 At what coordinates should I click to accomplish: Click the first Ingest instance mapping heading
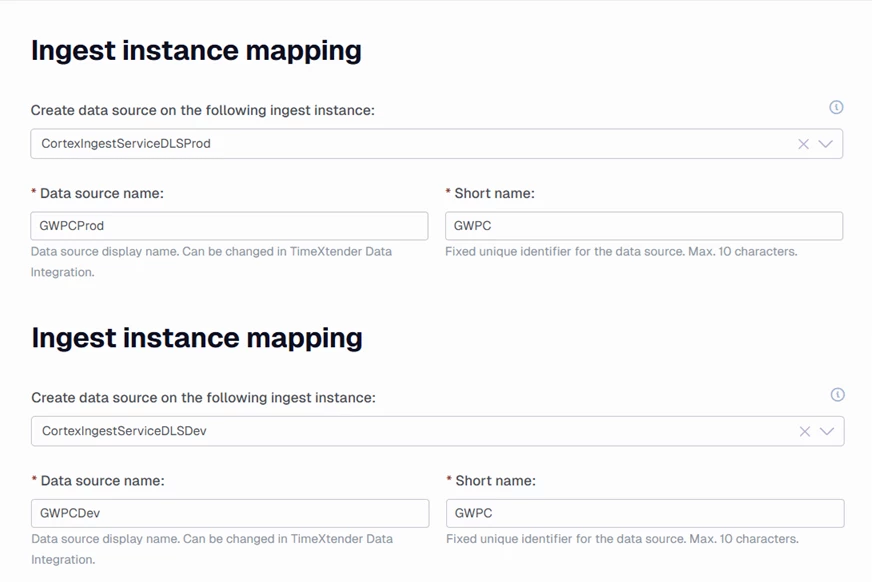(196, 50)
